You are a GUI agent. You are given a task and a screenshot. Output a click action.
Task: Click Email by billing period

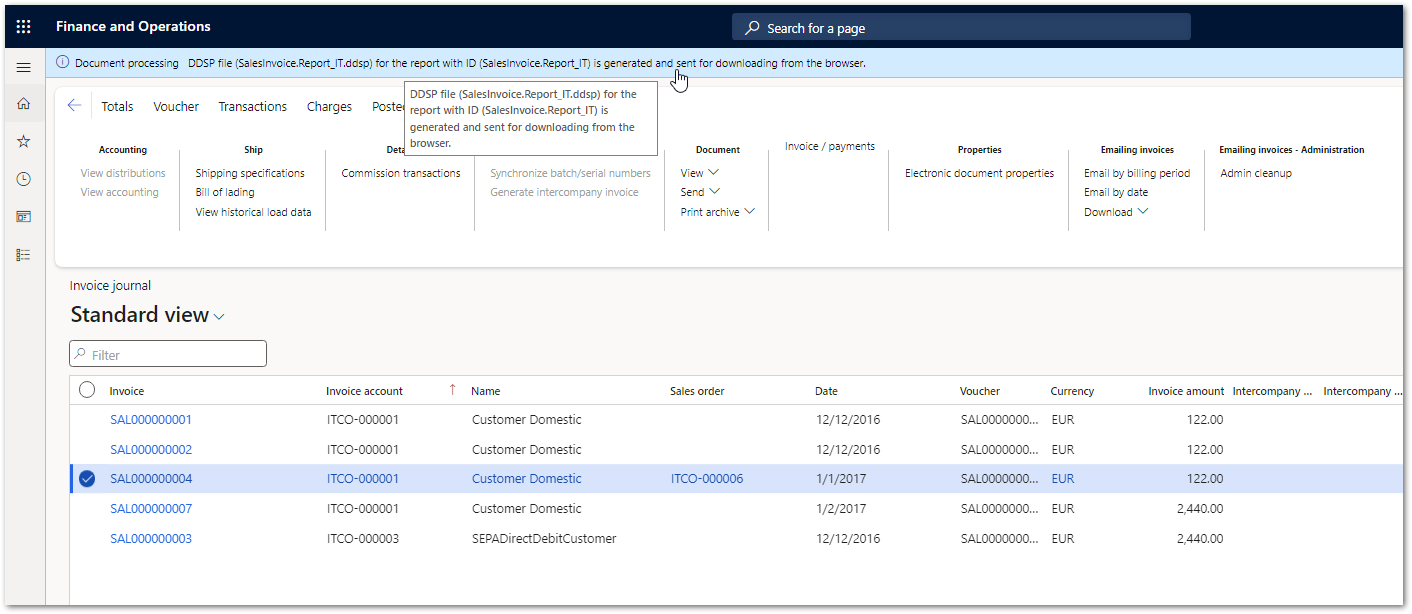tap(1137, 173)
